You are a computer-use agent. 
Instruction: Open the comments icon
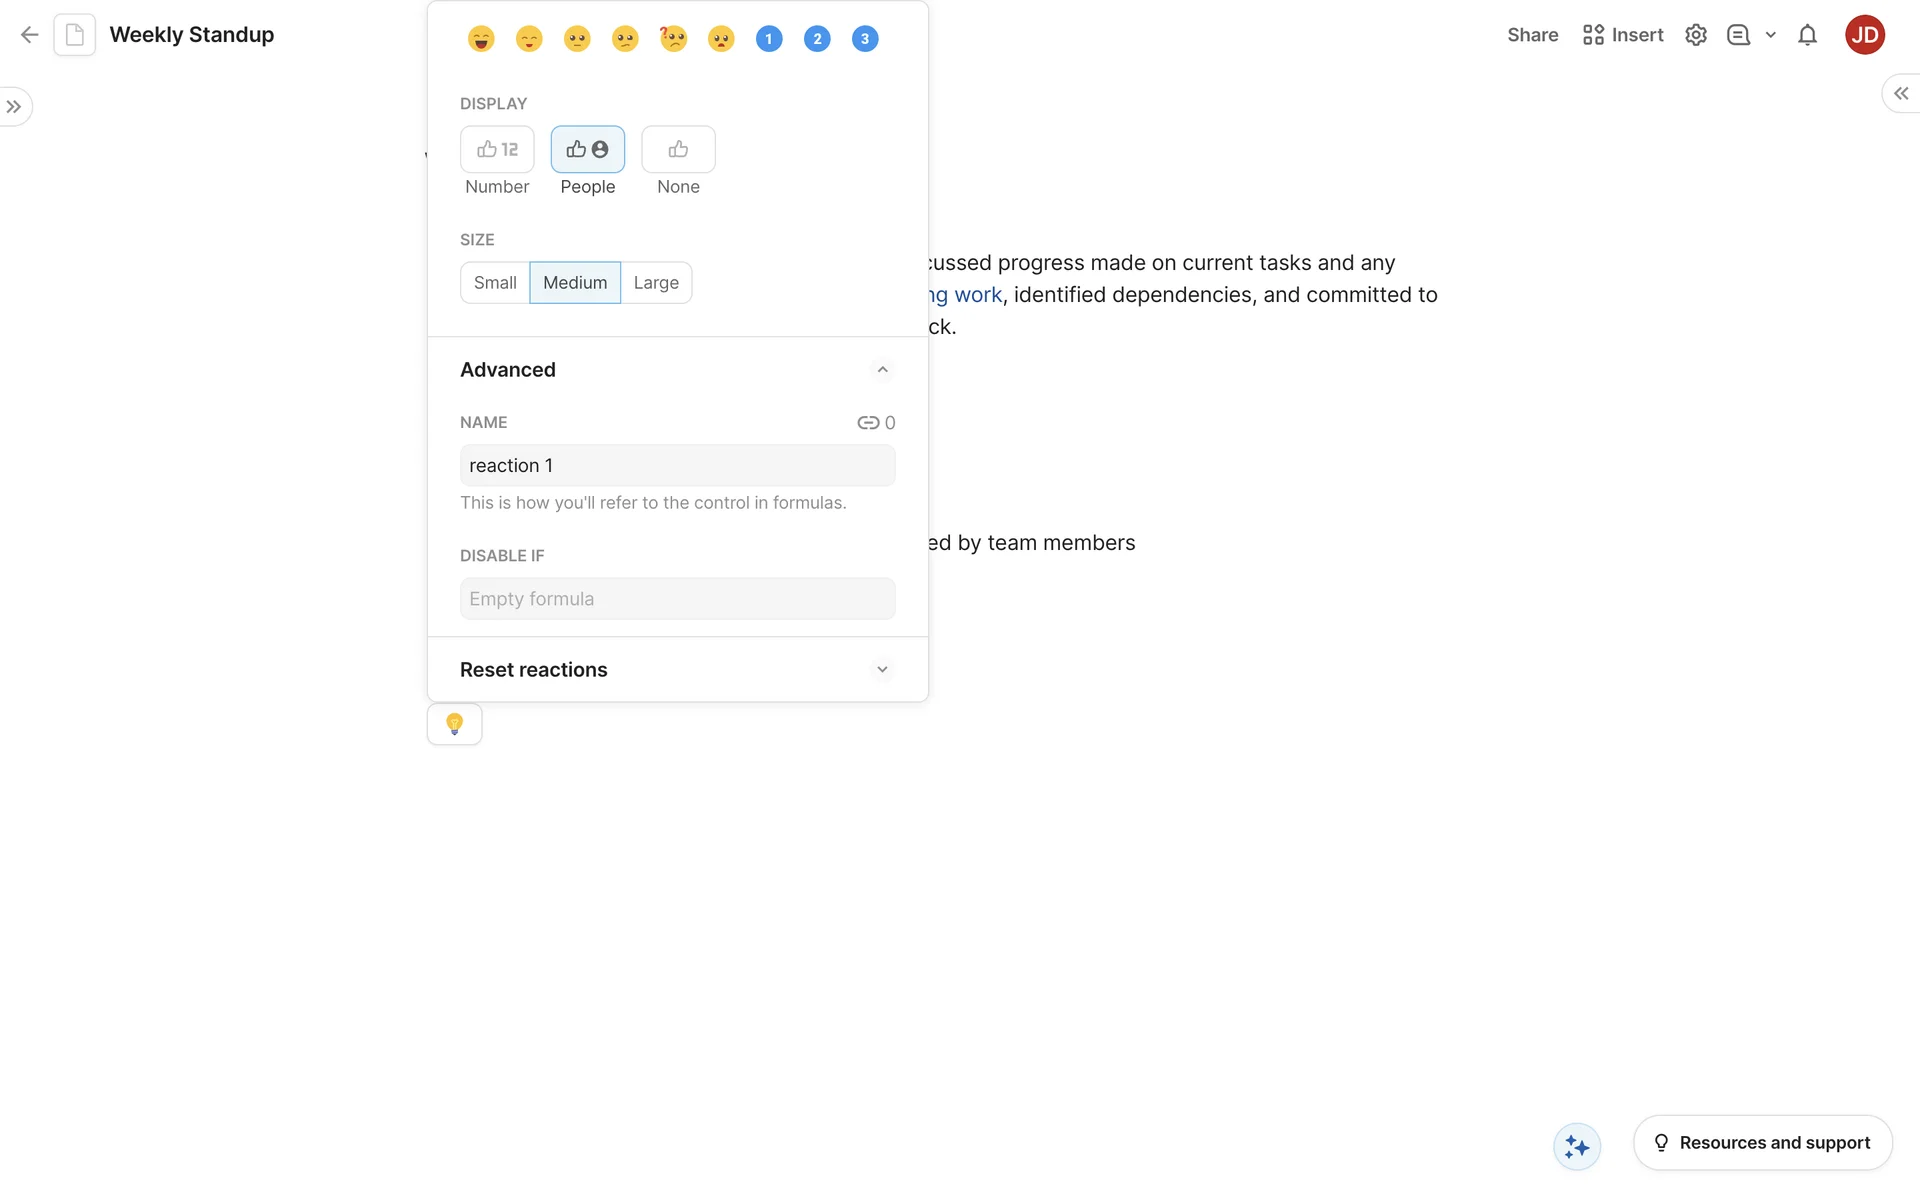click(1738, 35)
